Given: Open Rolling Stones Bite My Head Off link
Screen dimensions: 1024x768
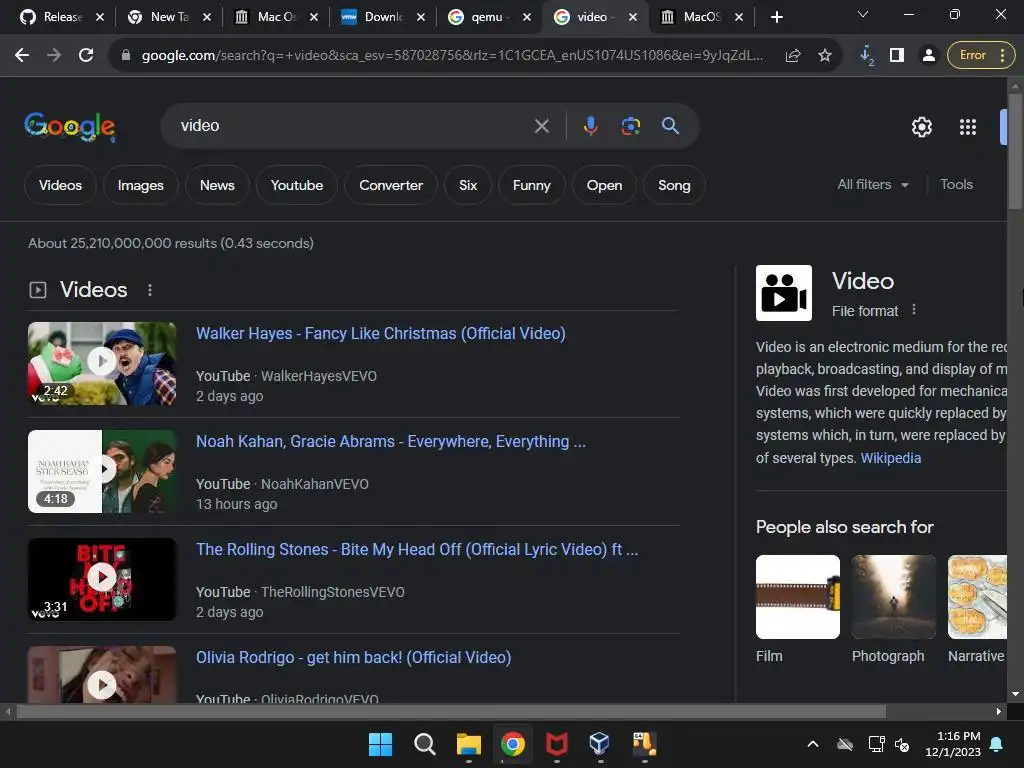Looking at the screenshot, I should tap(417, 549).
